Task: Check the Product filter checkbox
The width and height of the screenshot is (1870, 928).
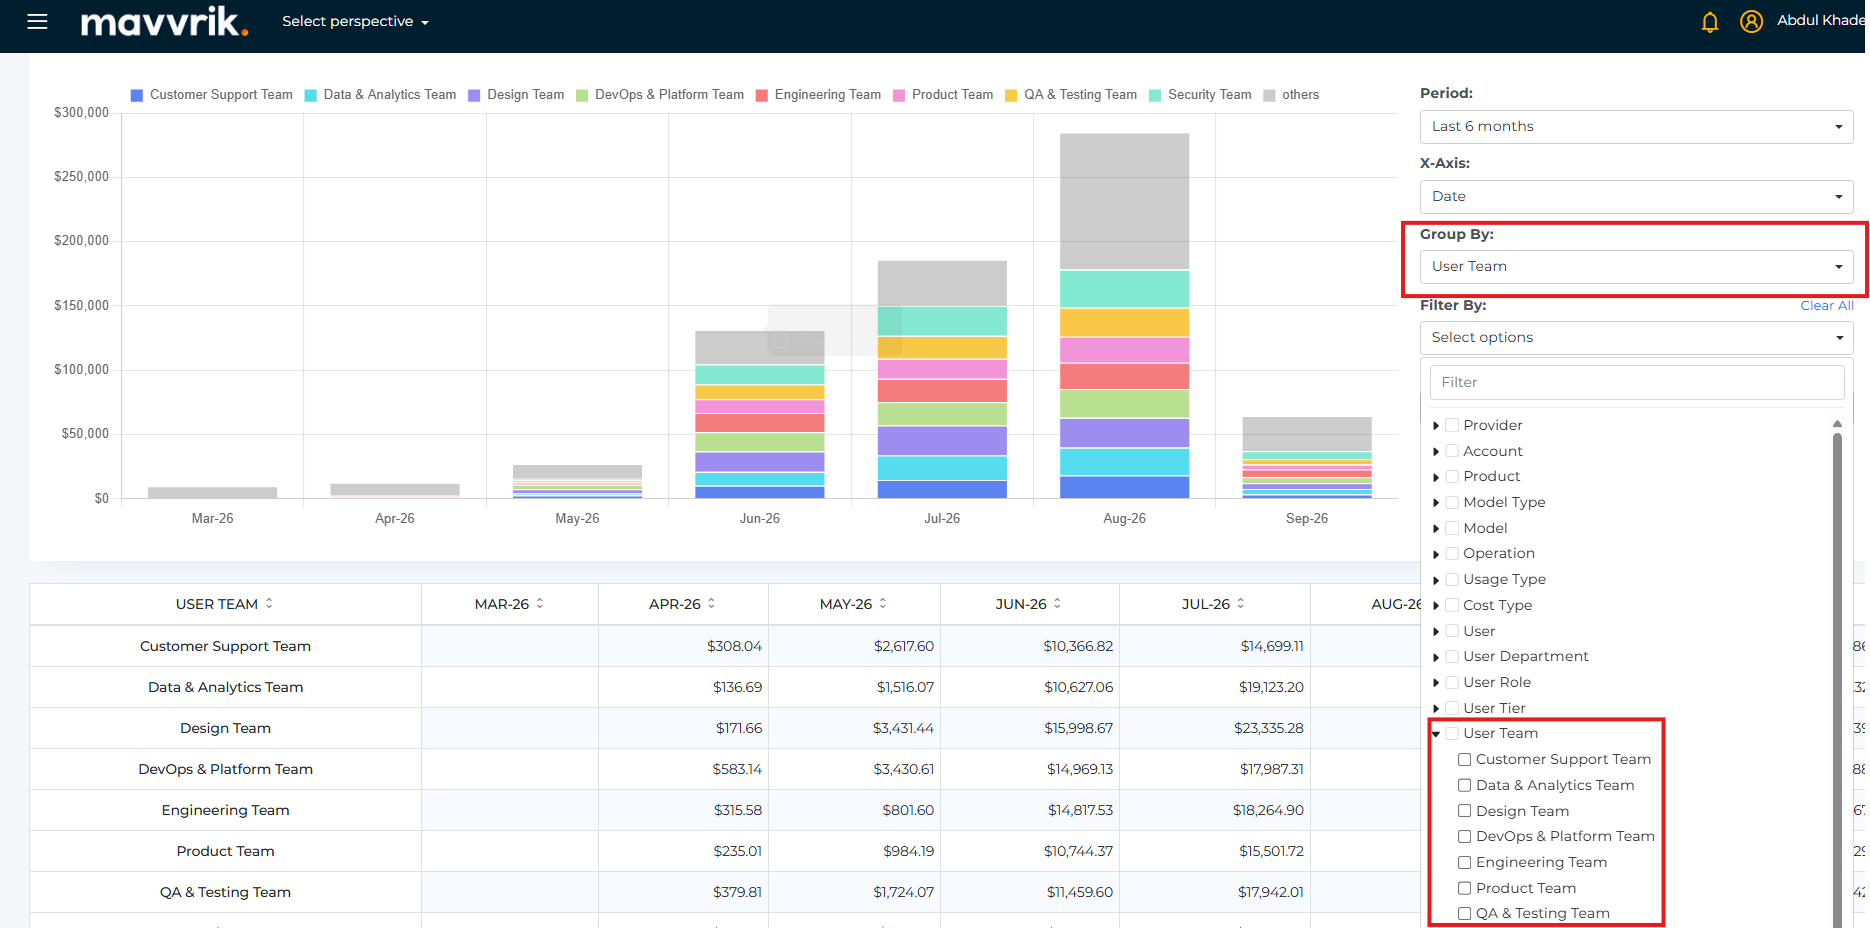Action: (1452, 476)
